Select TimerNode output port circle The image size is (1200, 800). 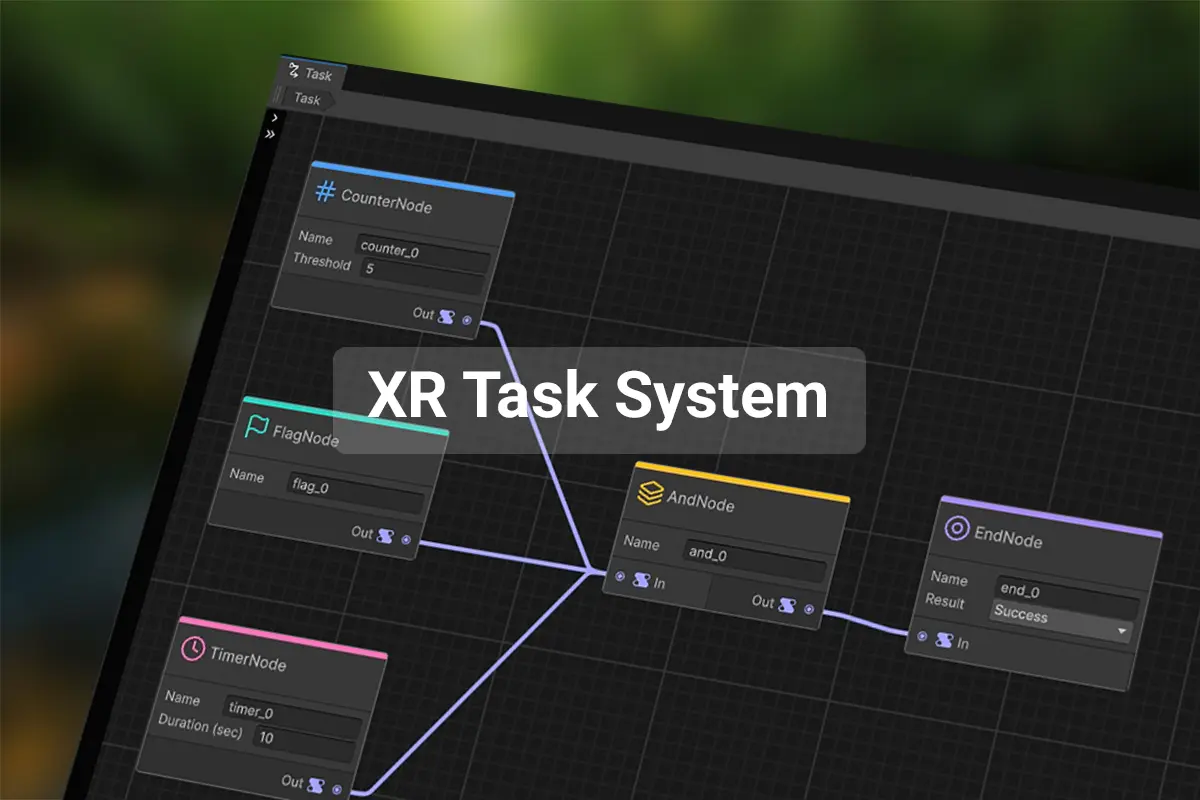[x=338, y=789]
